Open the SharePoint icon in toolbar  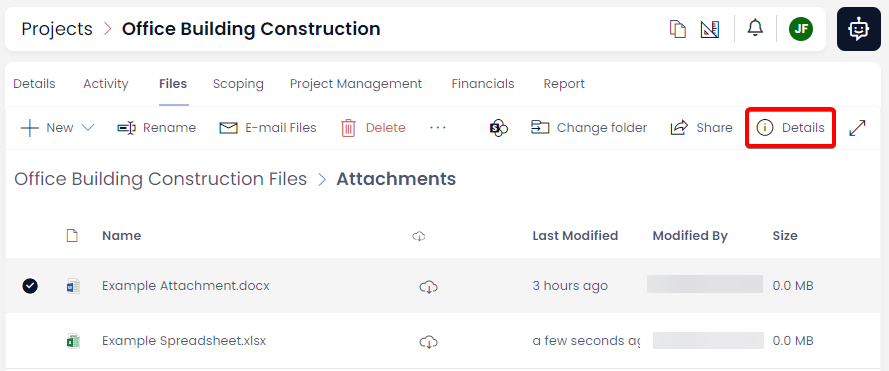click(x=498, y=128)
